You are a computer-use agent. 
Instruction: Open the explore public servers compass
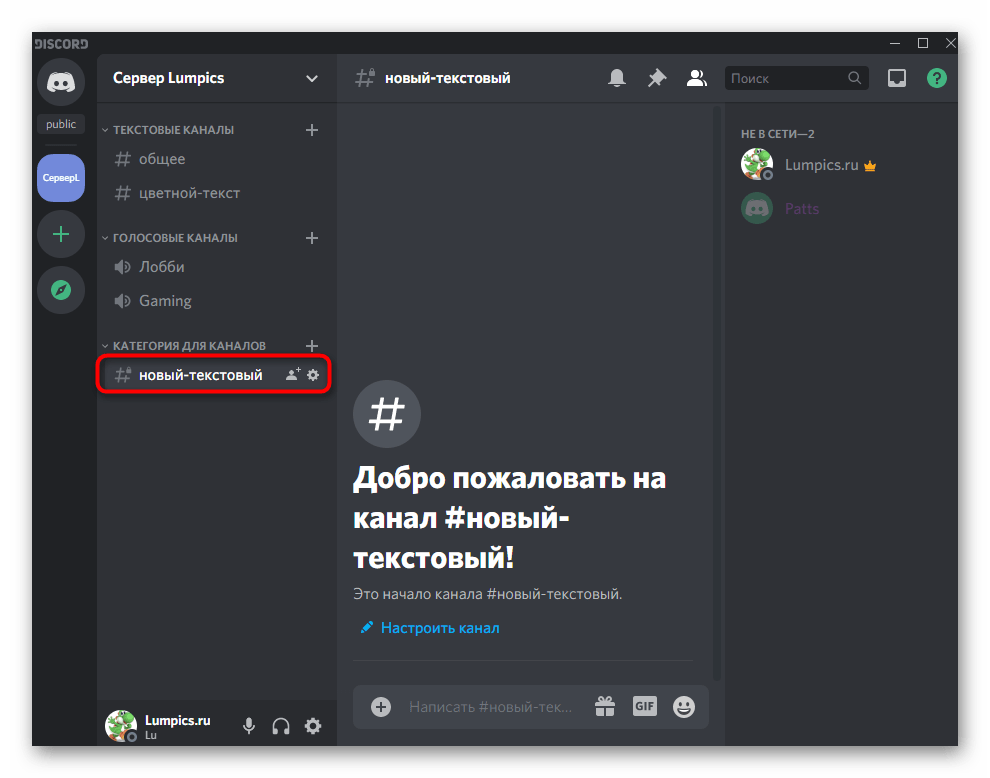click(x=61, y=290)
